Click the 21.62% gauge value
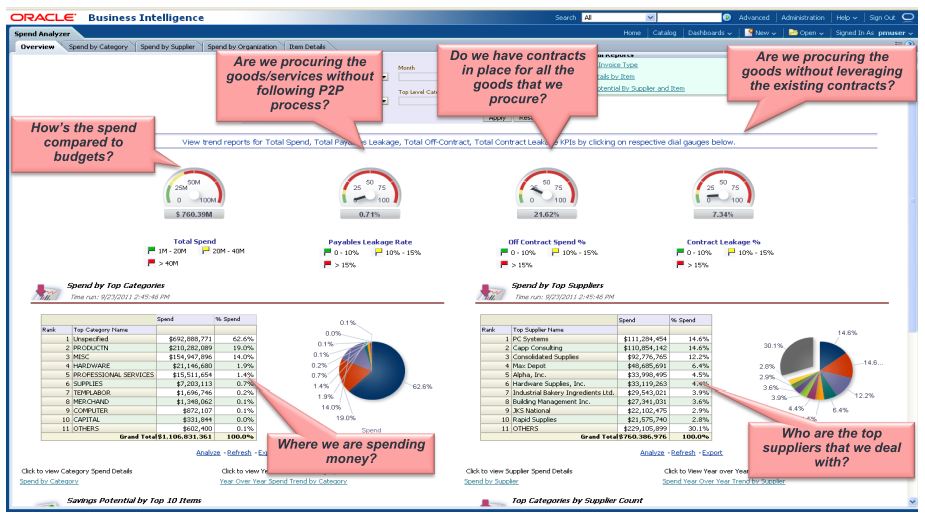This screenshot has height=517, width=925. click(x=546, y=214)
